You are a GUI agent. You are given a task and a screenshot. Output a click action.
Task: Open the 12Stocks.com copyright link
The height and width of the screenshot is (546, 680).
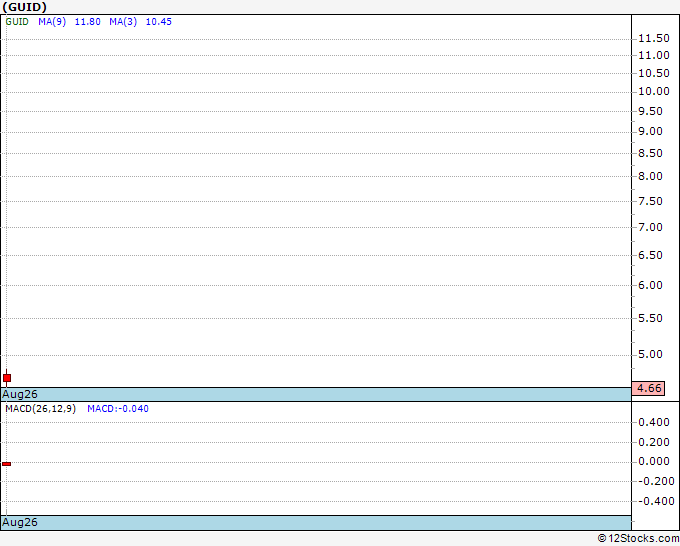(638, 538)
